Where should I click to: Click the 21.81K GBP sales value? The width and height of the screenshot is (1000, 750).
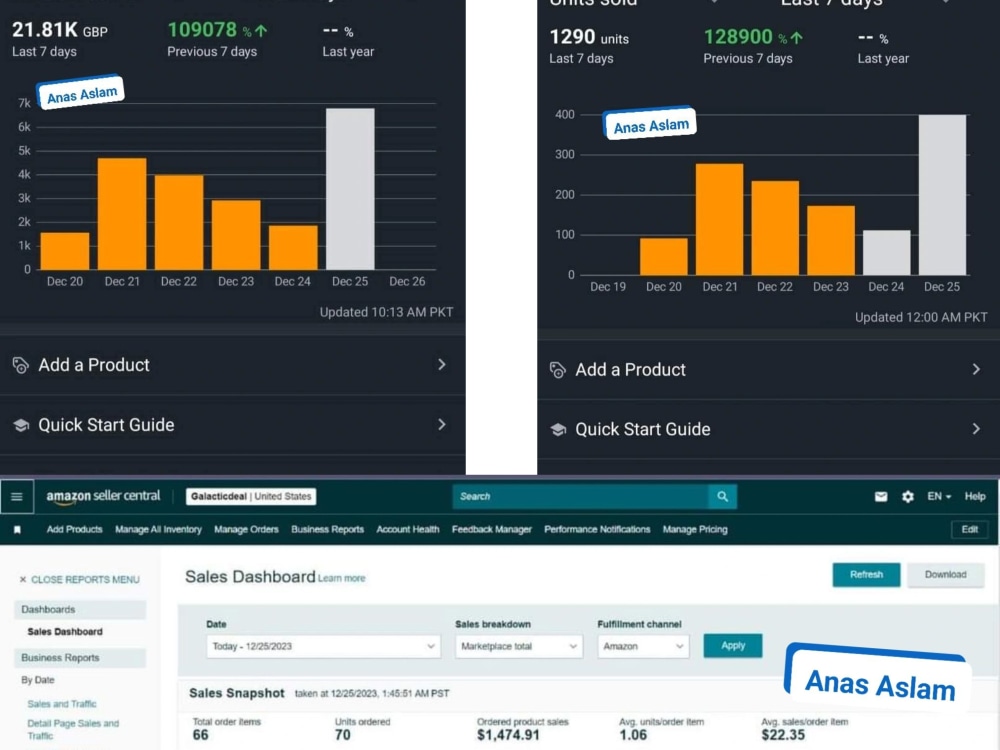[x=60, y=30]
